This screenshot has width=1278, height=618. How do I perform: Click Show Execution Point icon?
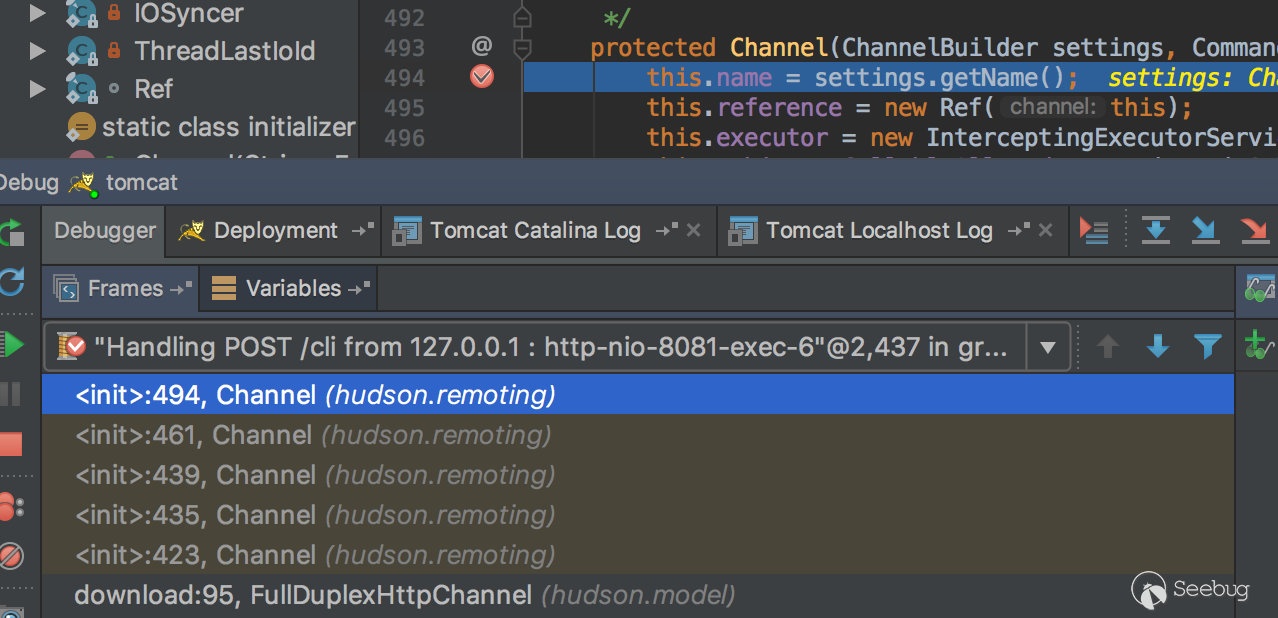(1094, 231)
